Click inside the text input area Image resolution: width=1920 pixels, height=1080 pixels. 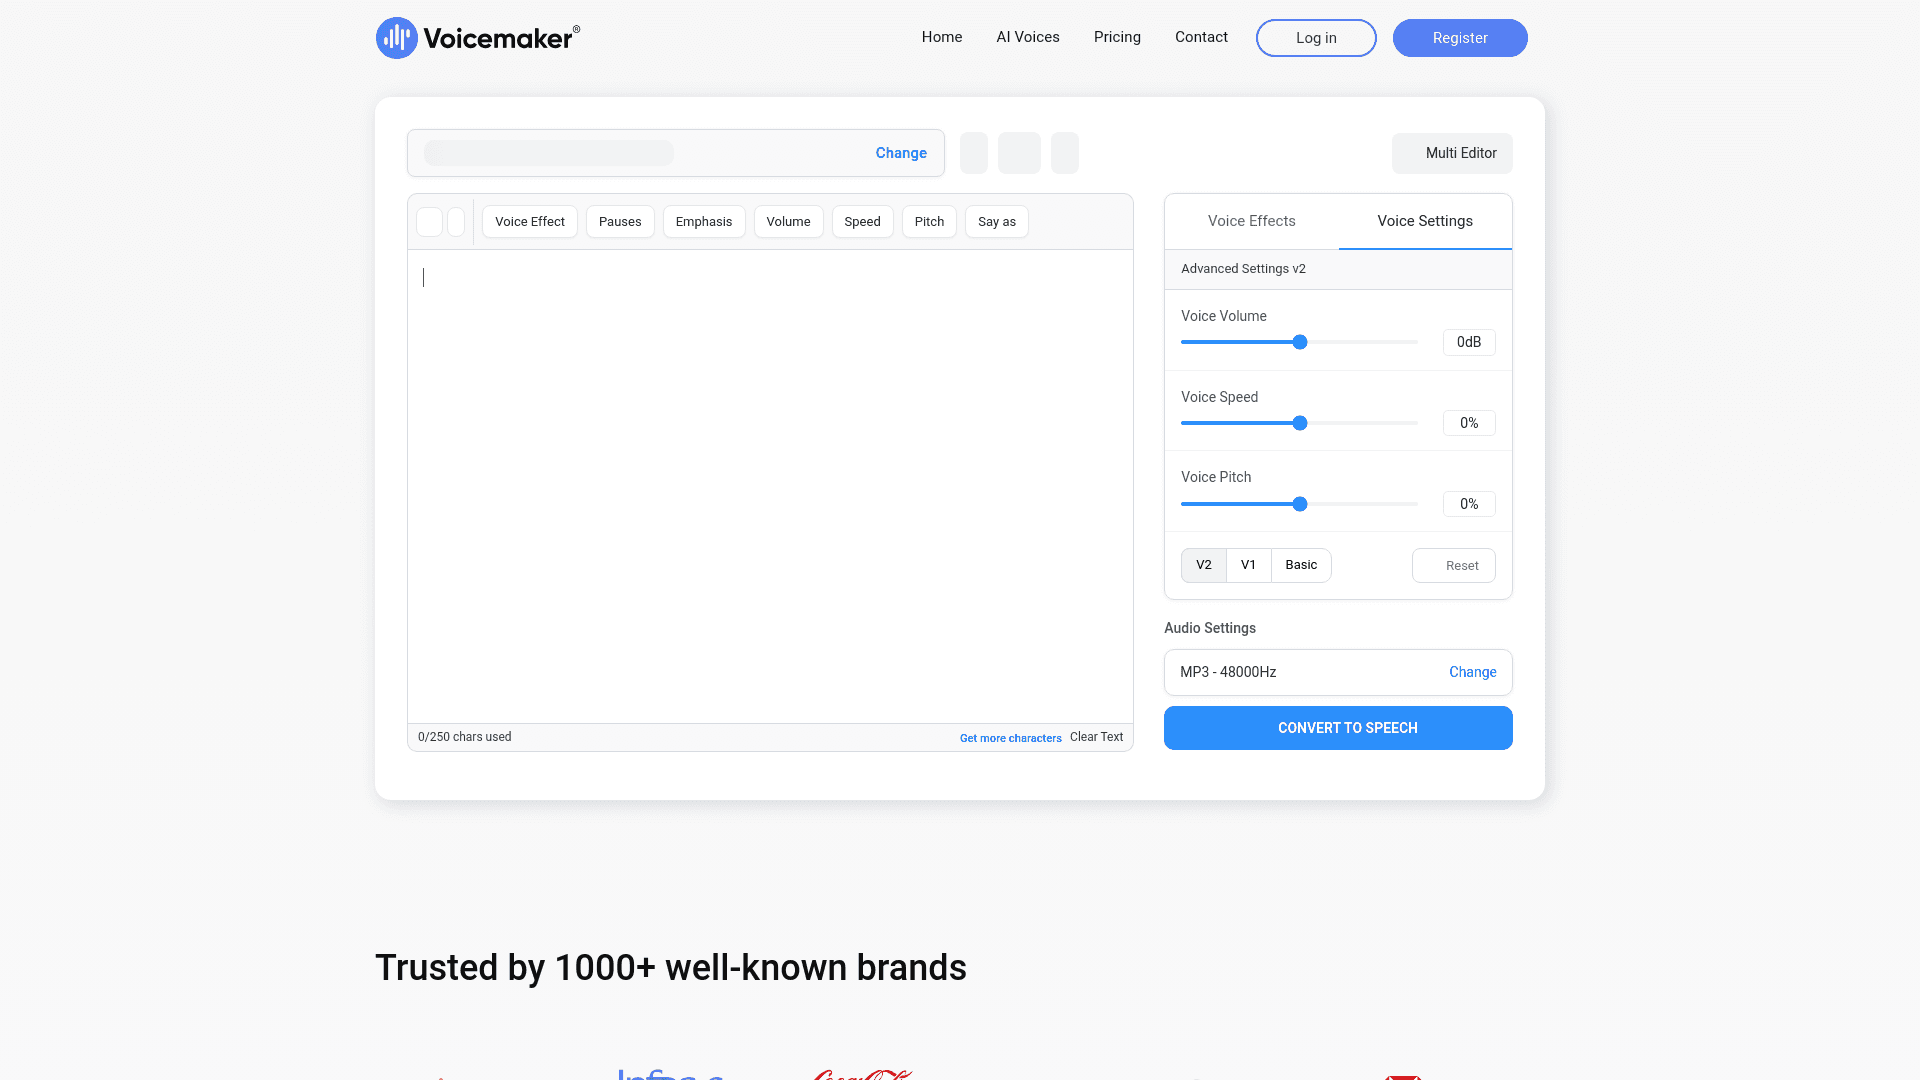pos(770,486)
